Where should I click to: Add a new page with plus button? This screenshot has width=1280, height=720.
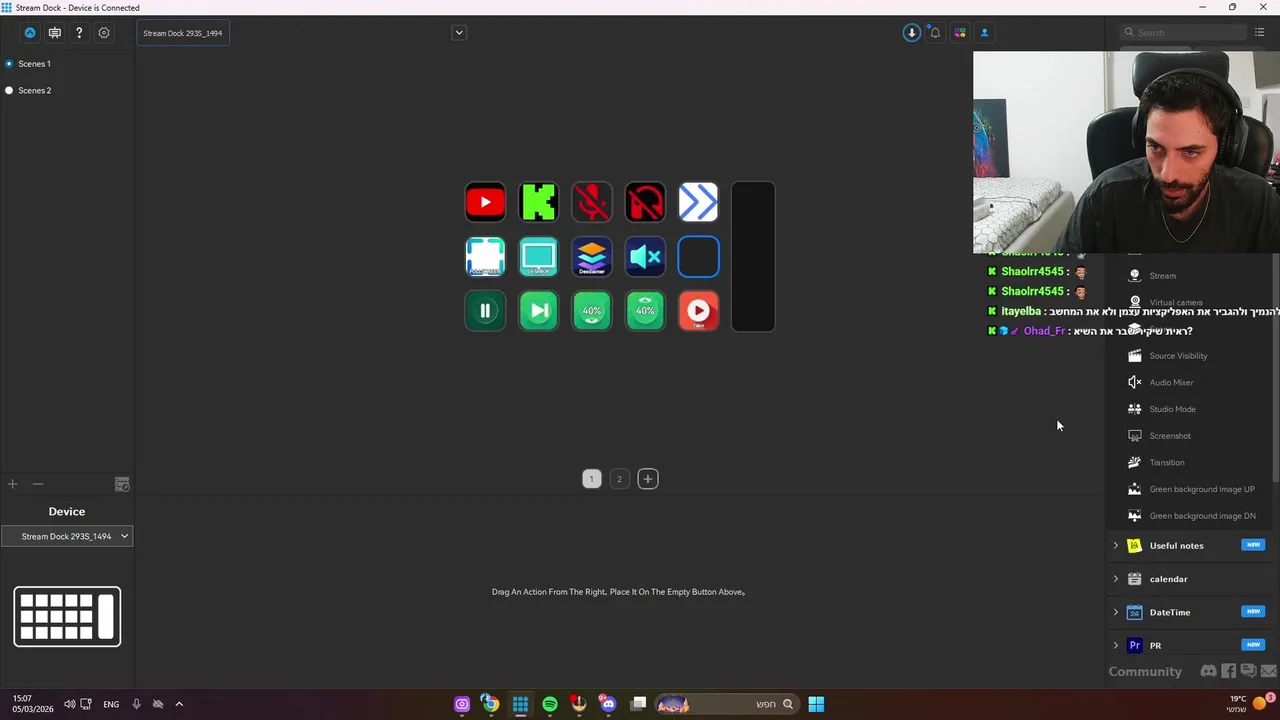coord(648,479)
